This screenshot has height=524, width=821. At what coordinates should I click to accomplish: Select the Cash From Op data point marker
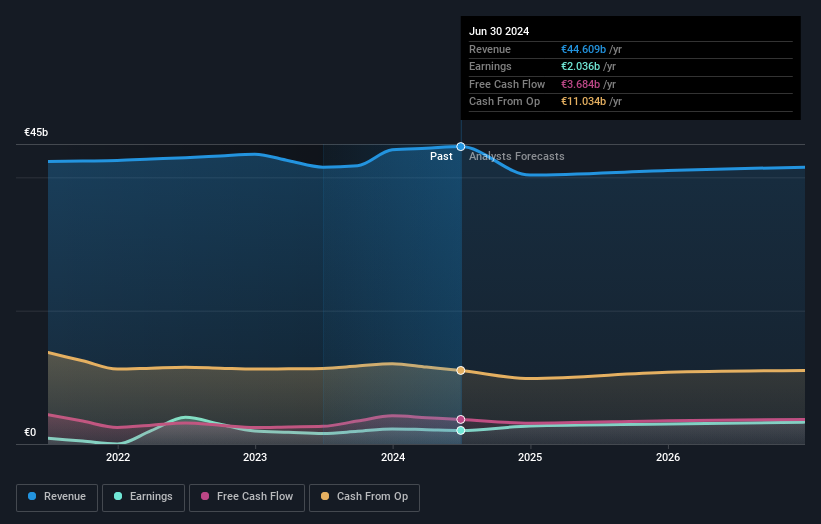(461, 371)
